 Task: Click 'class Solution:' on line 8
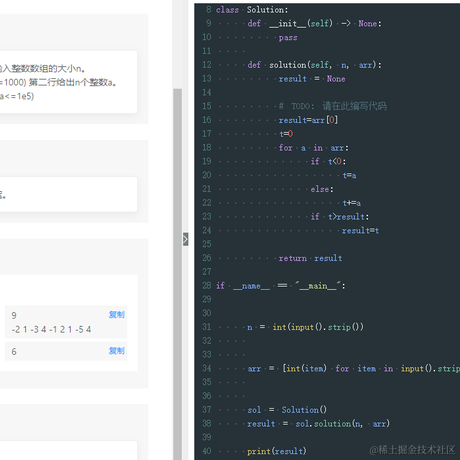point(252,10)
